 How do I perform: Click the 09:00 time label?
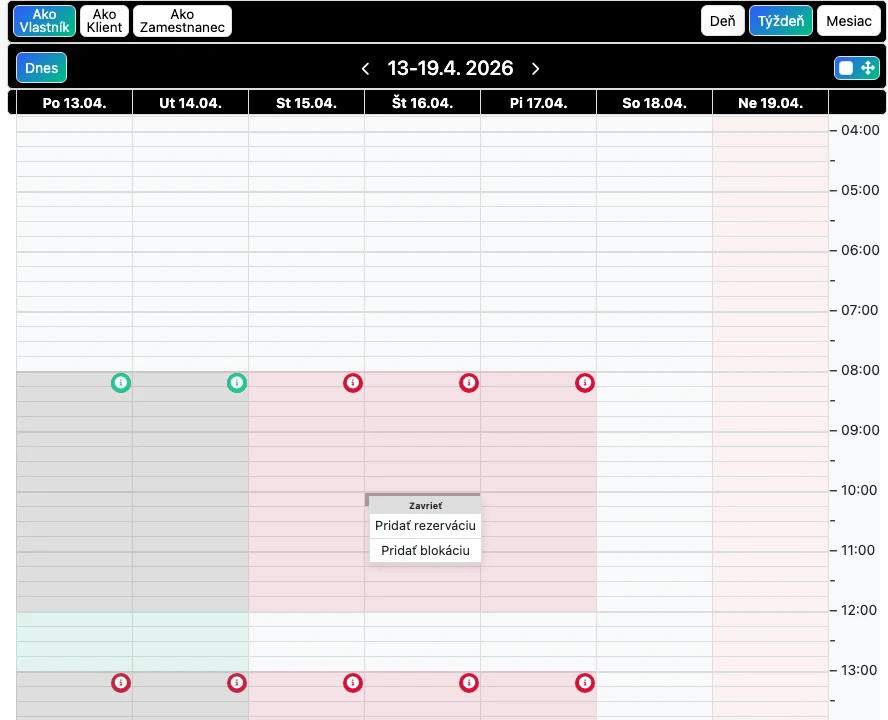click(860, 431)
